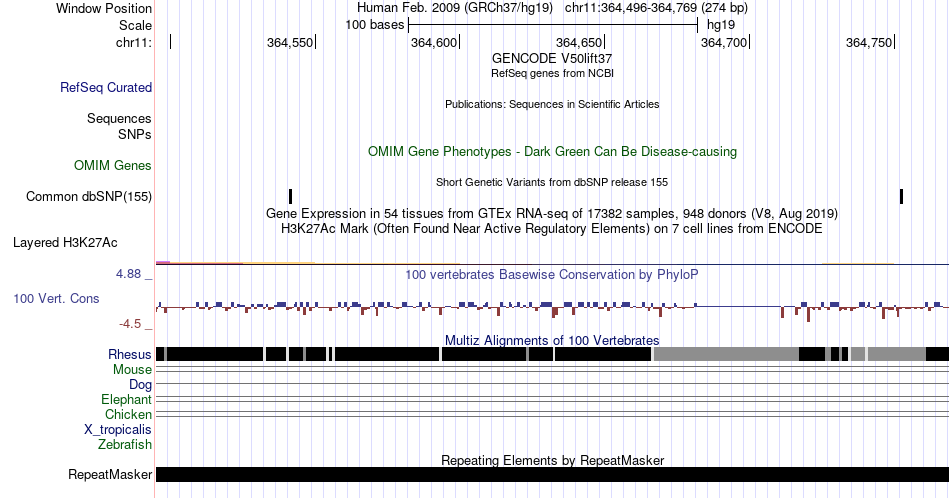Click the Scale label in left column
Viewport: 950px width, 498px height.
click(x=135, y=25)
